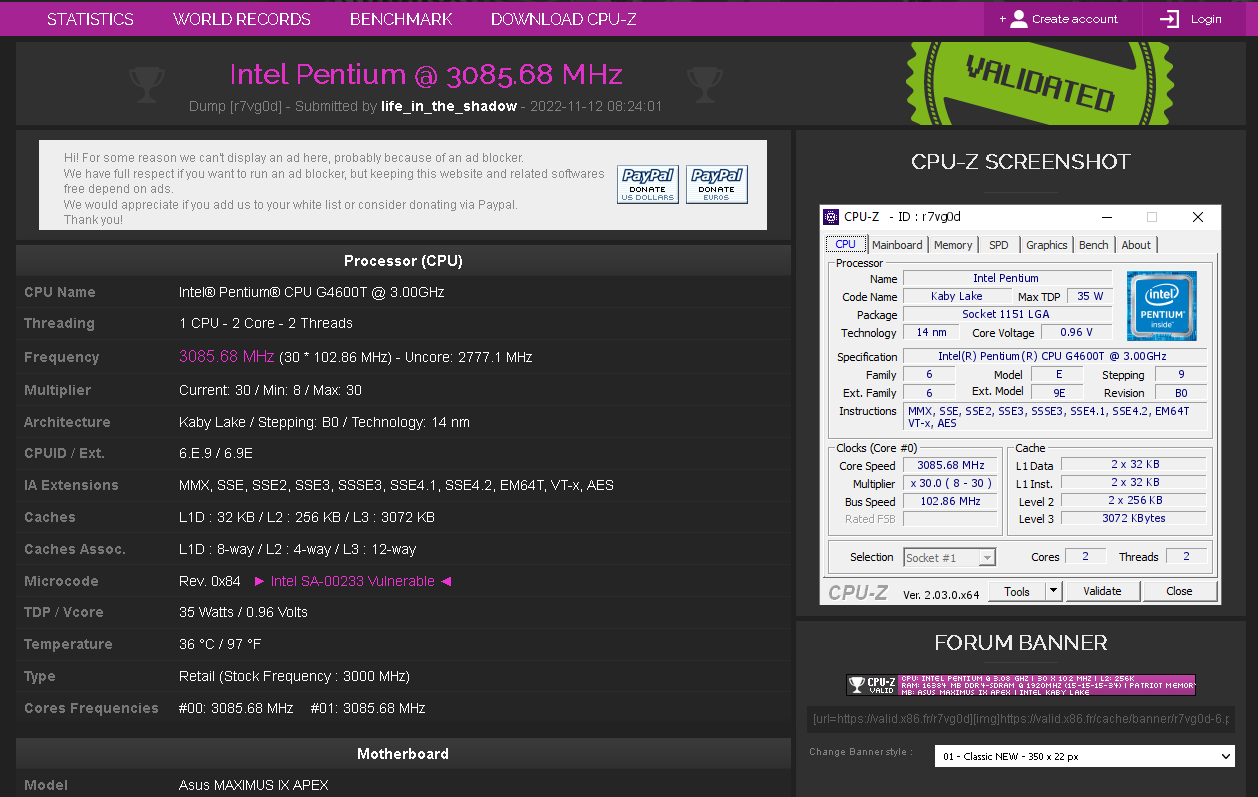Select the SPD tab in CPU-Z screenshot

pyautogui.click(x=999, y=245)
